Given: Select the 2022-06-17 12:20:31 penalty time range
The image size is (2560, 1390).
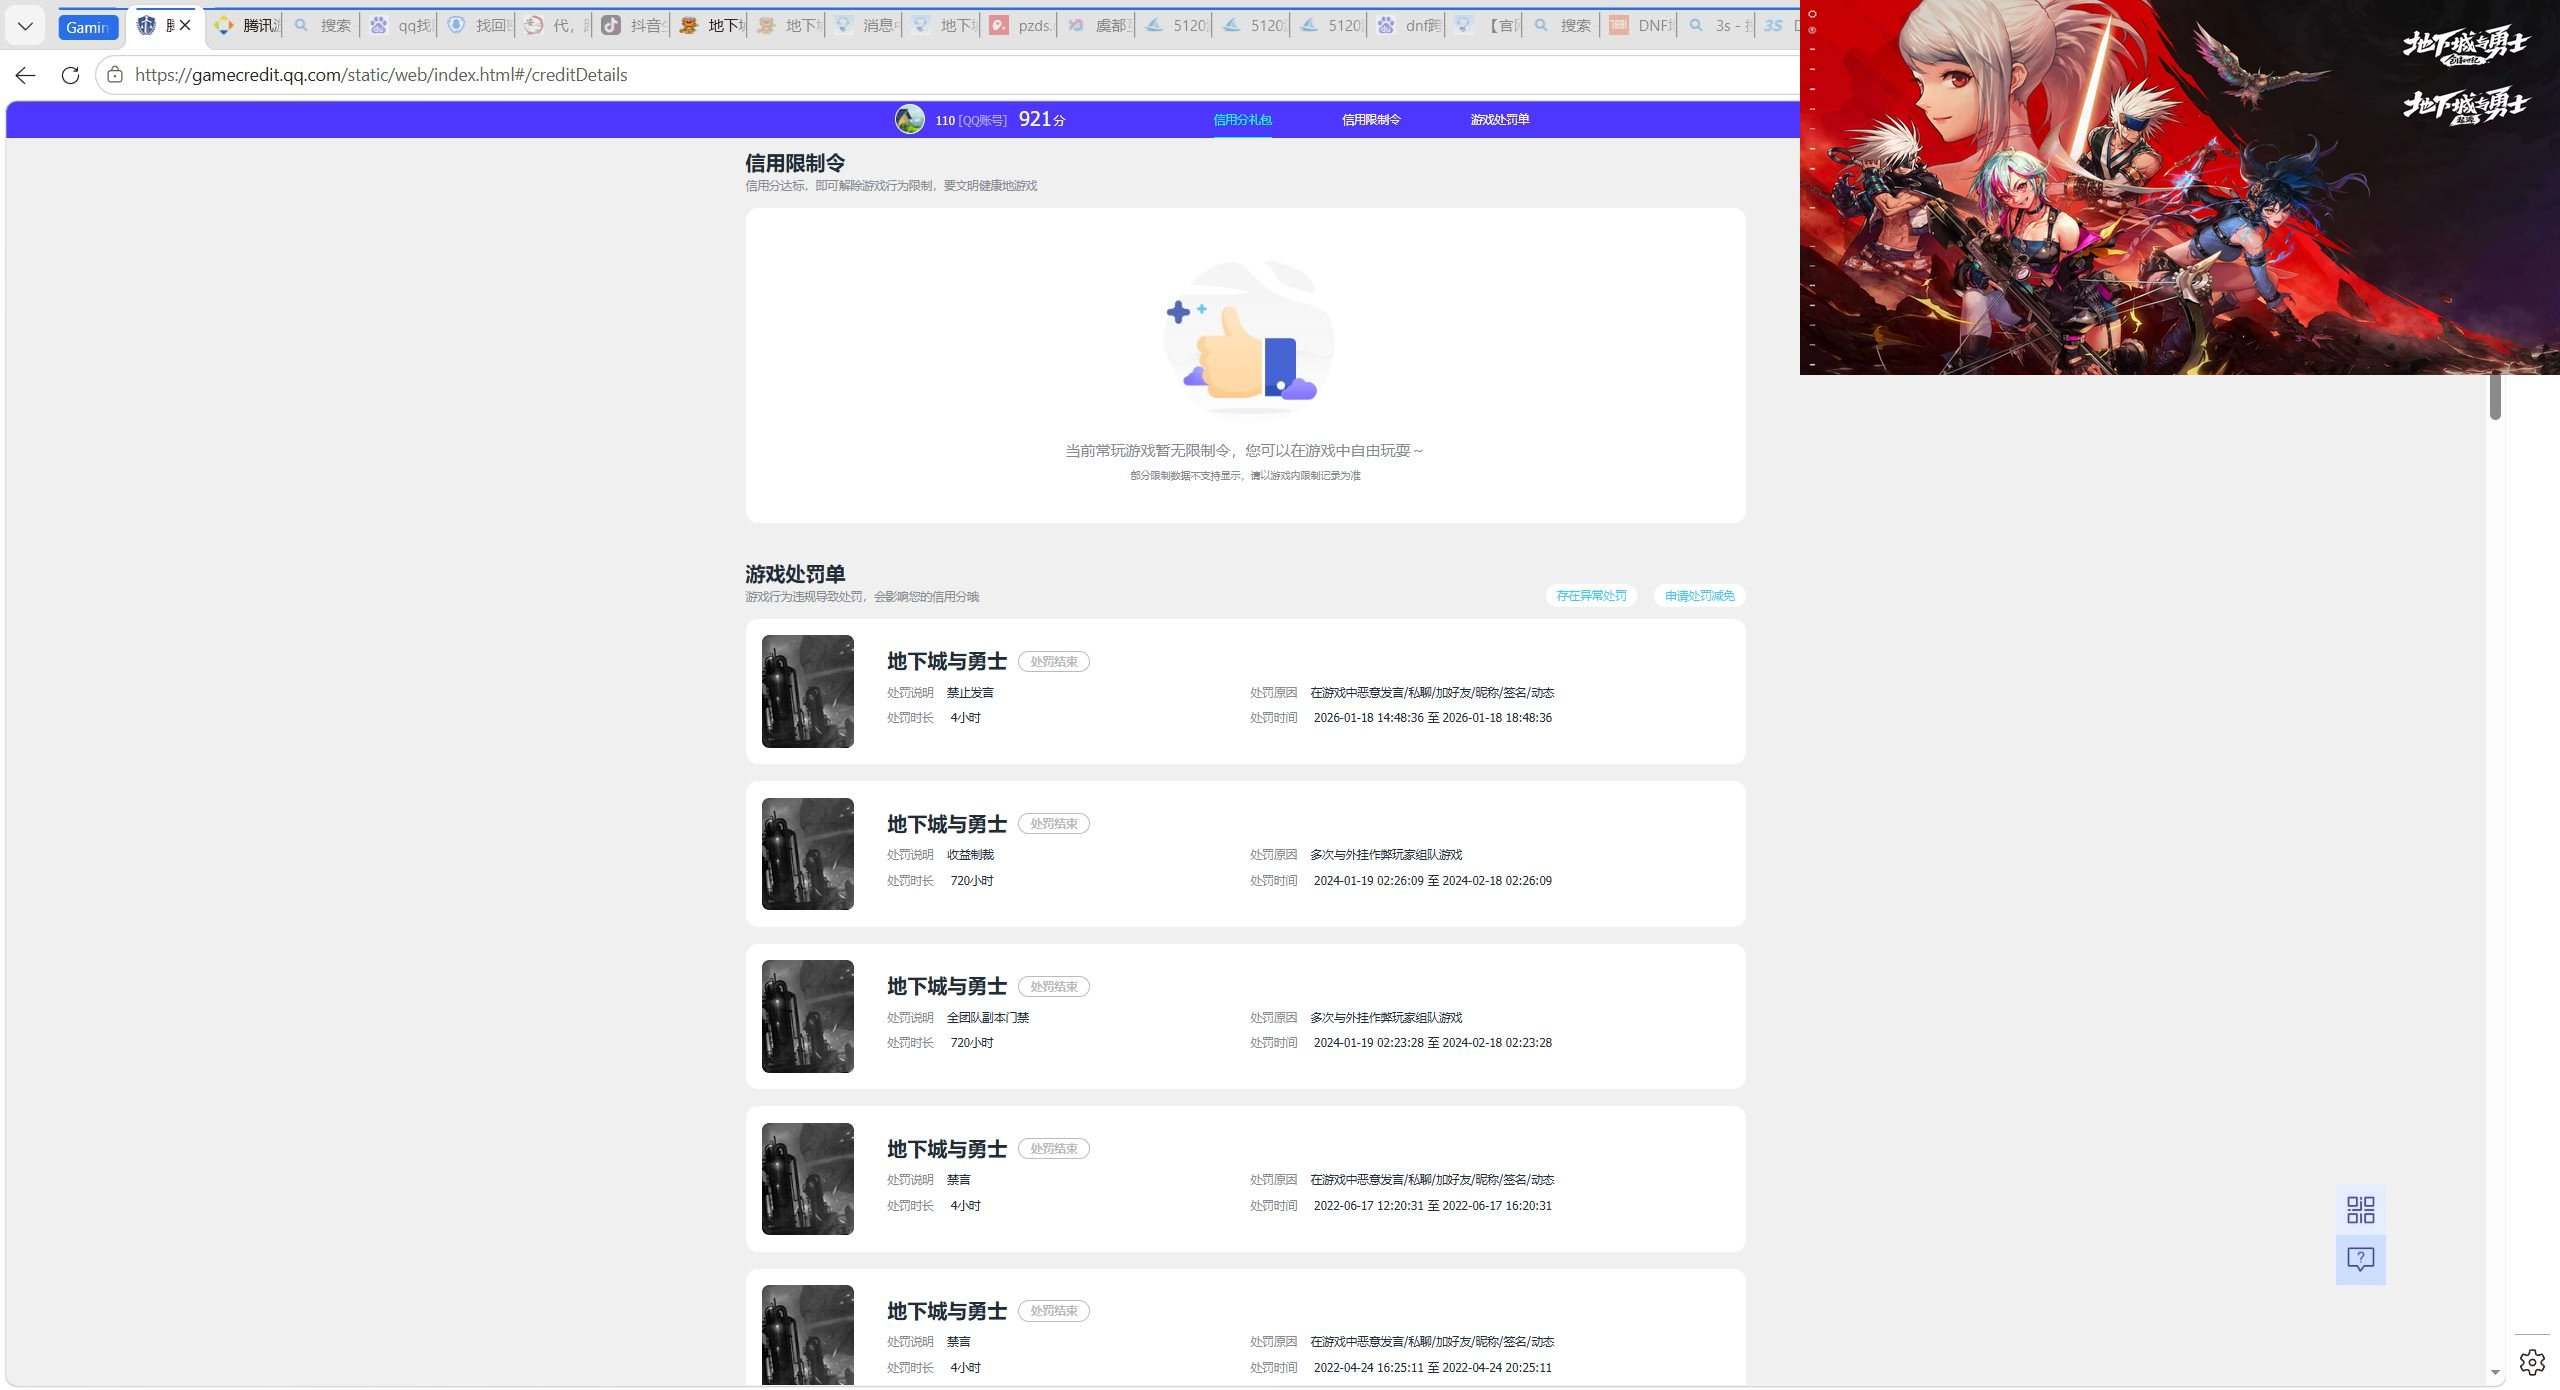Looking at the screenshot, I should coord(1432,1206).
